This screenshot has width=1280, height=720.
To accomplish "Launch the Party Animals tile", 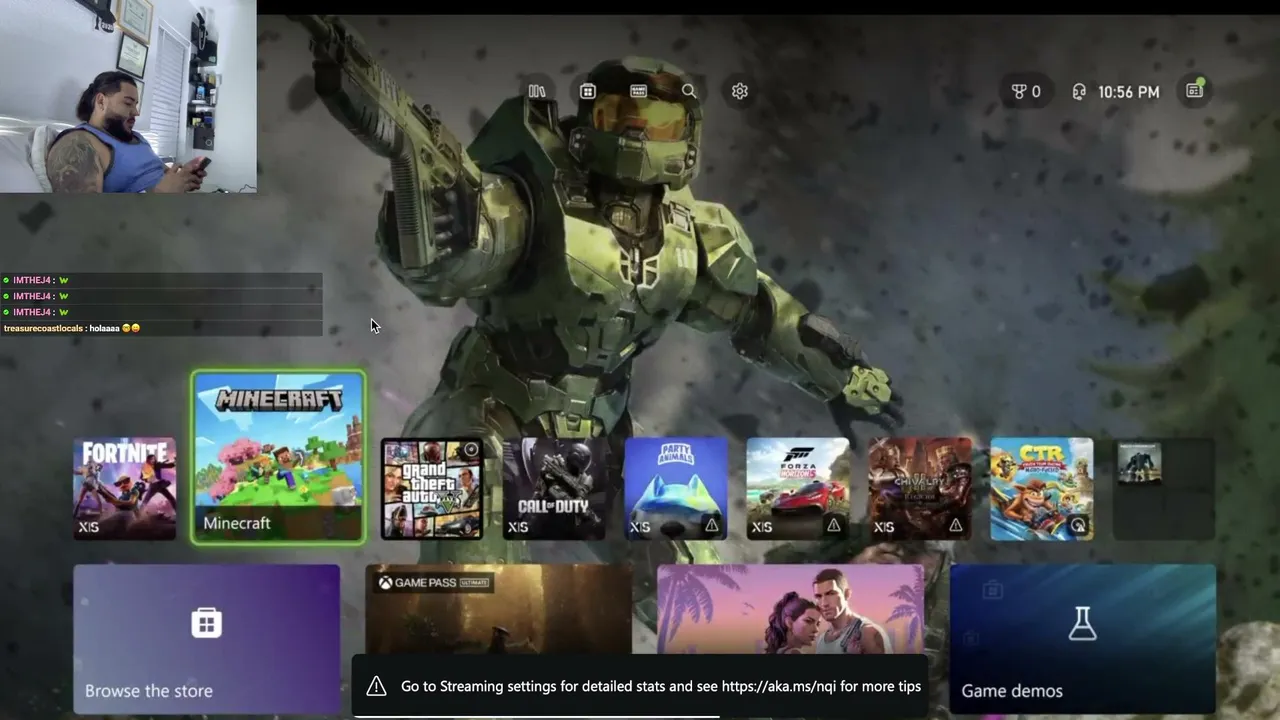I will pyautogui.click(x=676, y=489).
